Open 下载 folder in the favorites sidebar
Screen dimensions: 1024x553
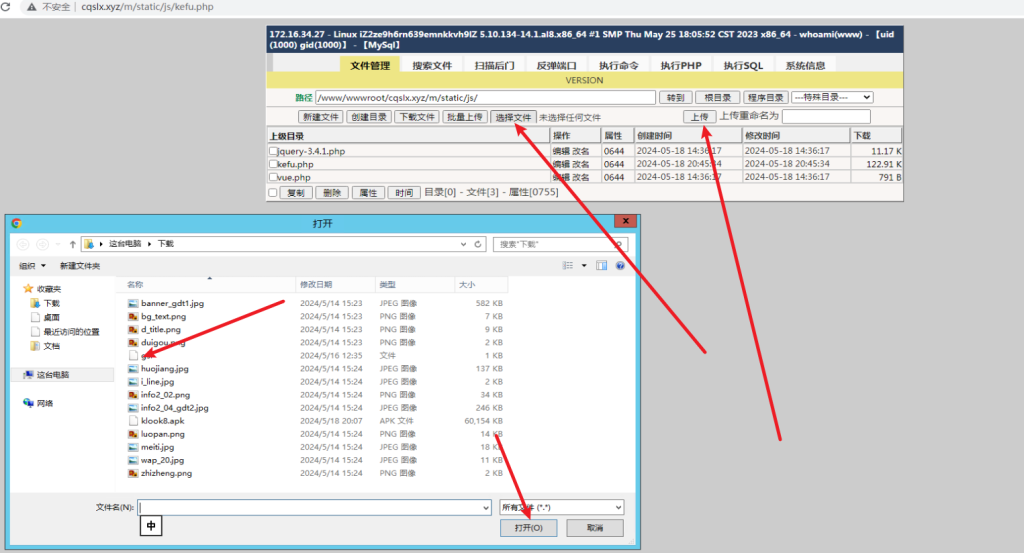pos(51,303)
